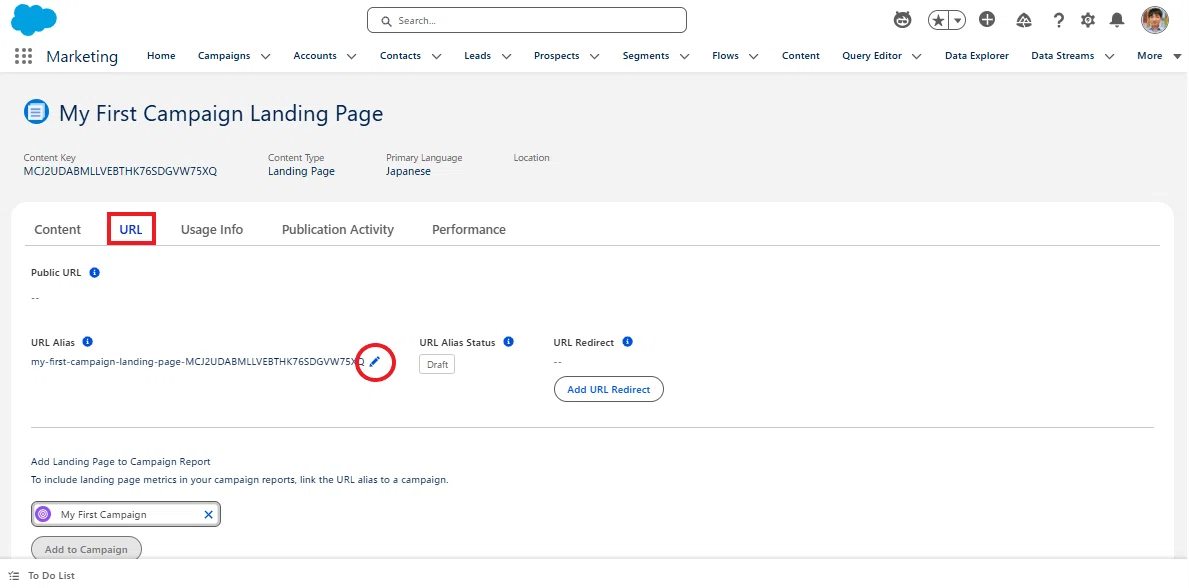1189x588 pixels.
Task: Show info tooltip for URL Redirect
Action: pos(627,342)
